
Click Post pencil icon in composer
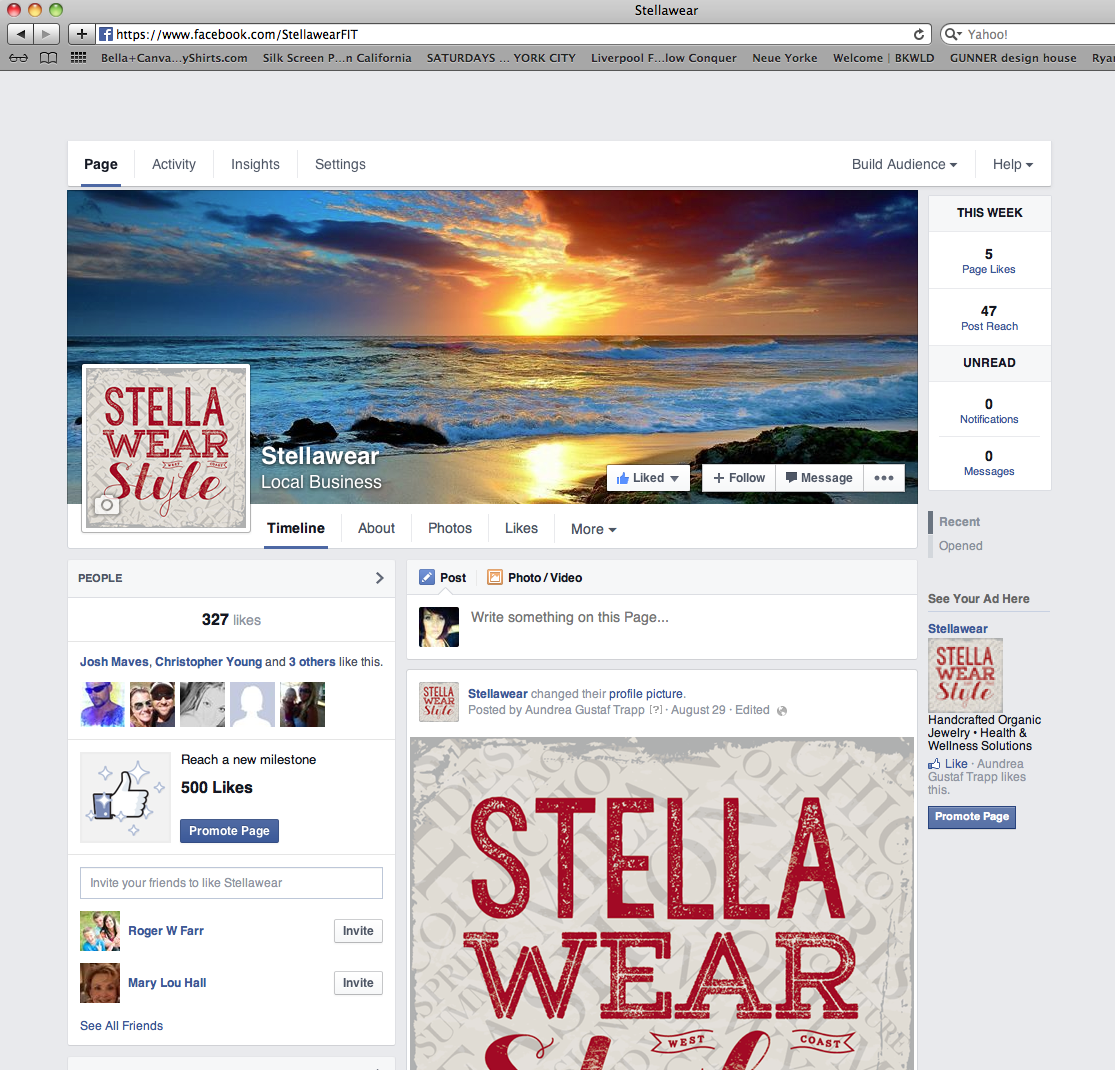pos(427,577)
